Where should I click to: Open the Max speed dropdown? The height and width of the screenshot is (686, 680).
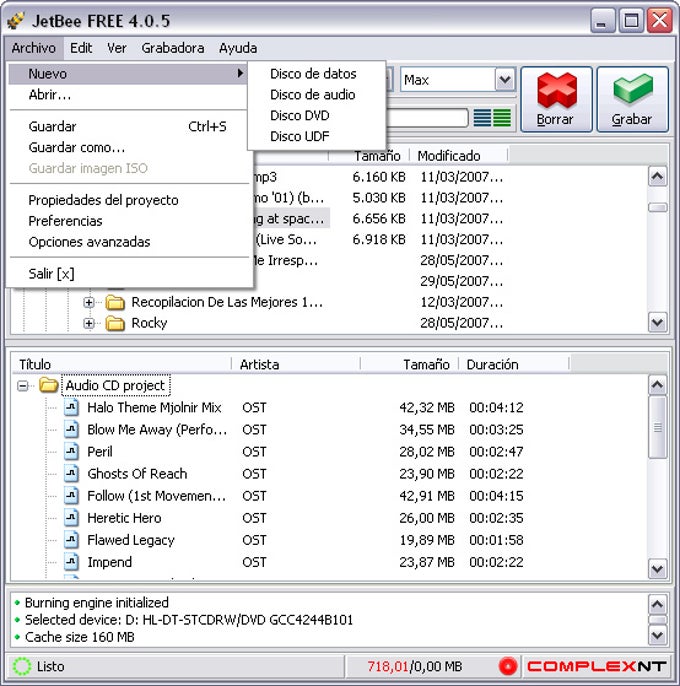(x=505, y=80)
